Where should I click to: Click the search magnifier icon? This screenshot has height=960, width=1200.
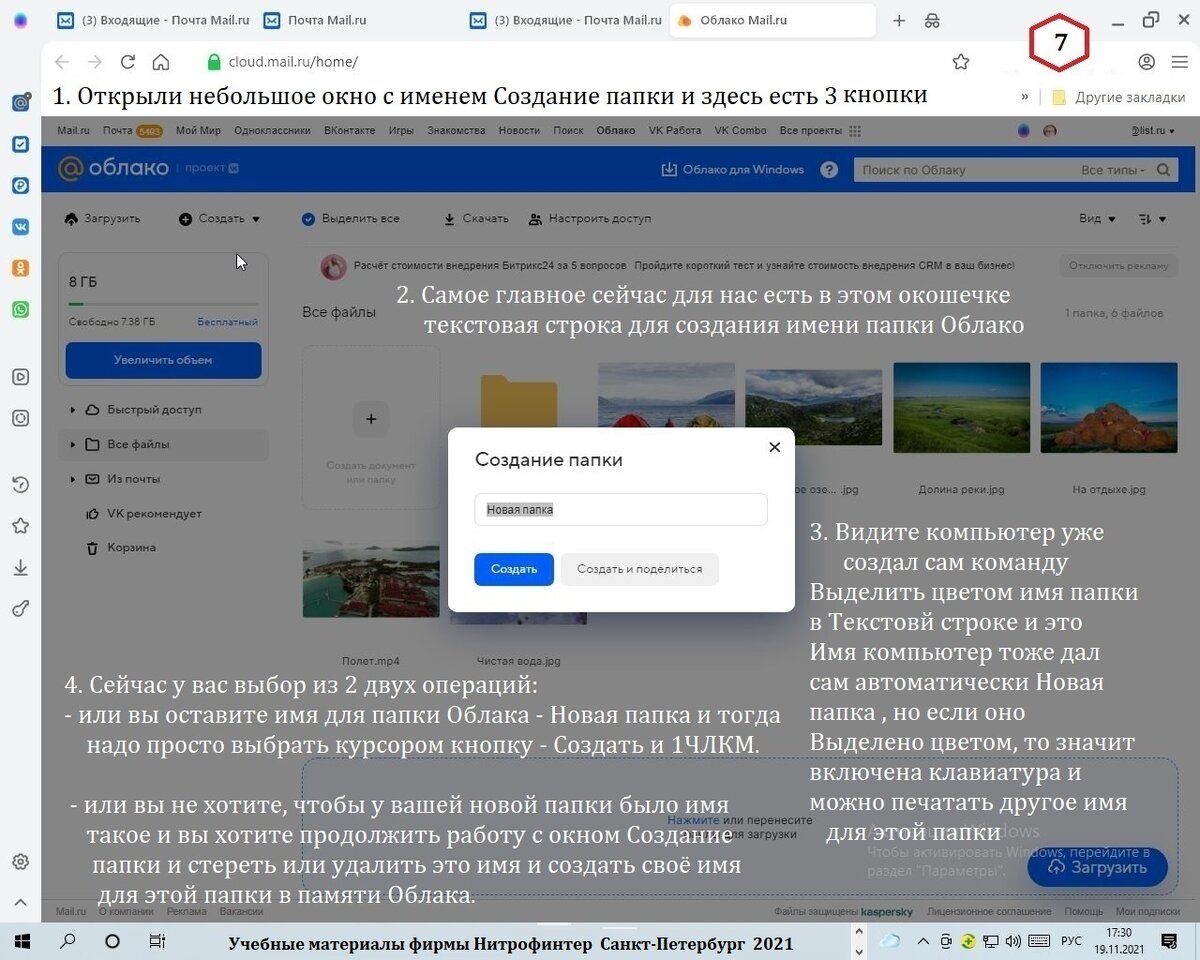click(1164, 170)
